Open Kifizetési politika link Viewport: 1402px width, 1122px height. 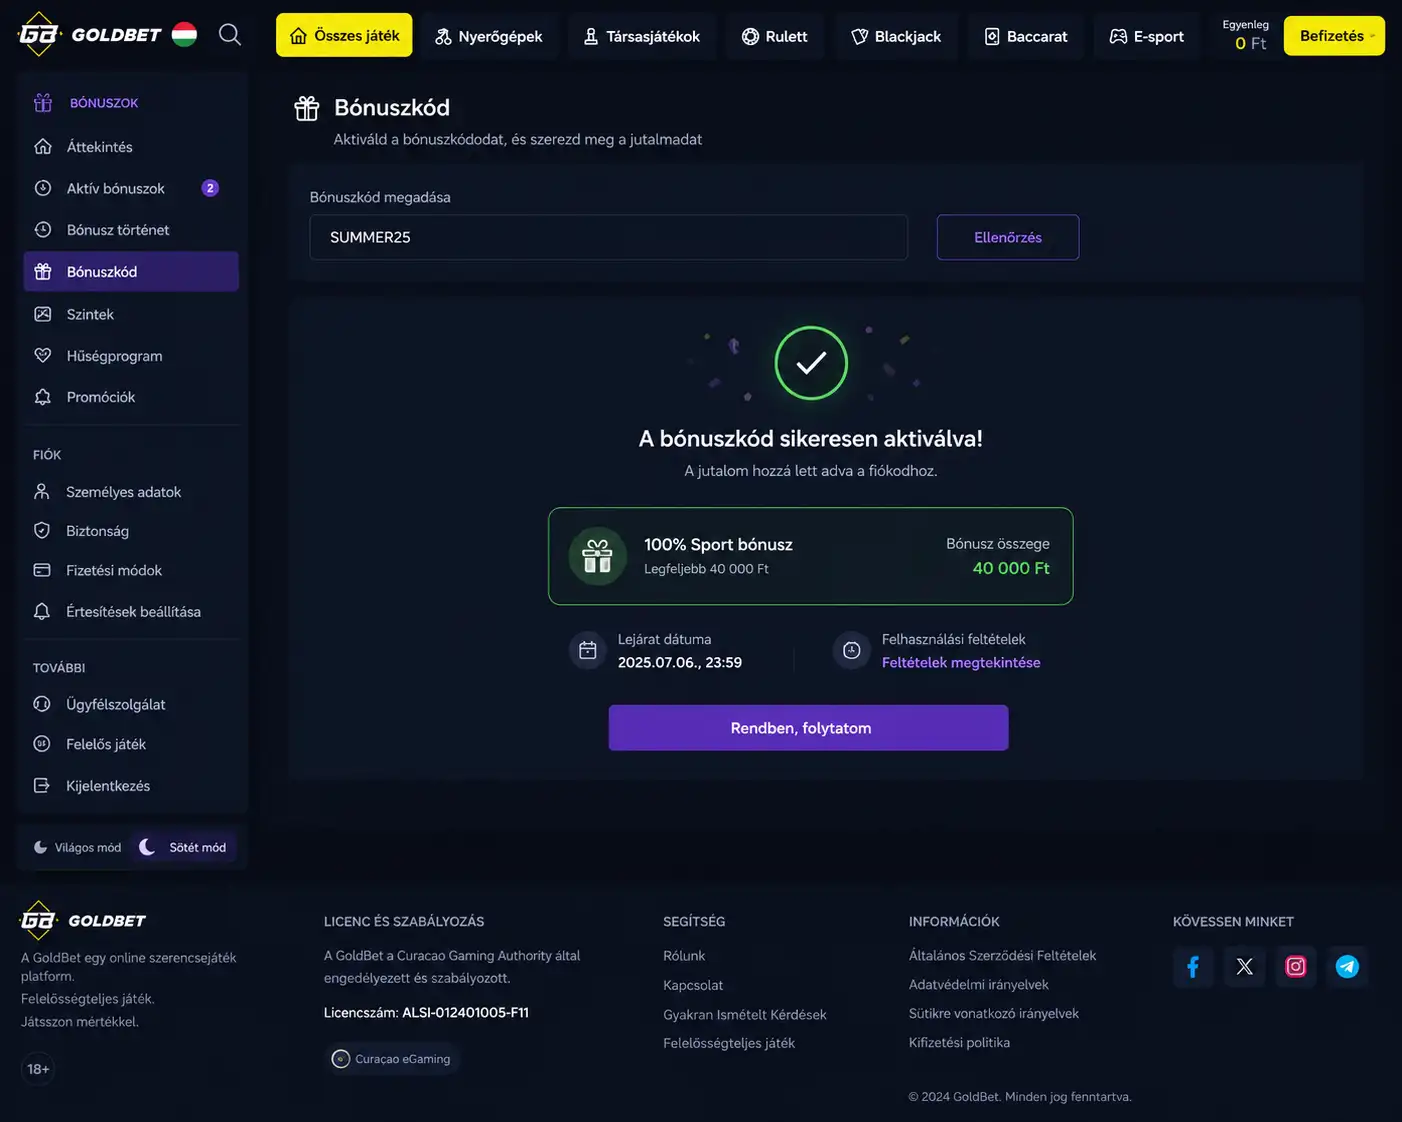click(959, 1042)
